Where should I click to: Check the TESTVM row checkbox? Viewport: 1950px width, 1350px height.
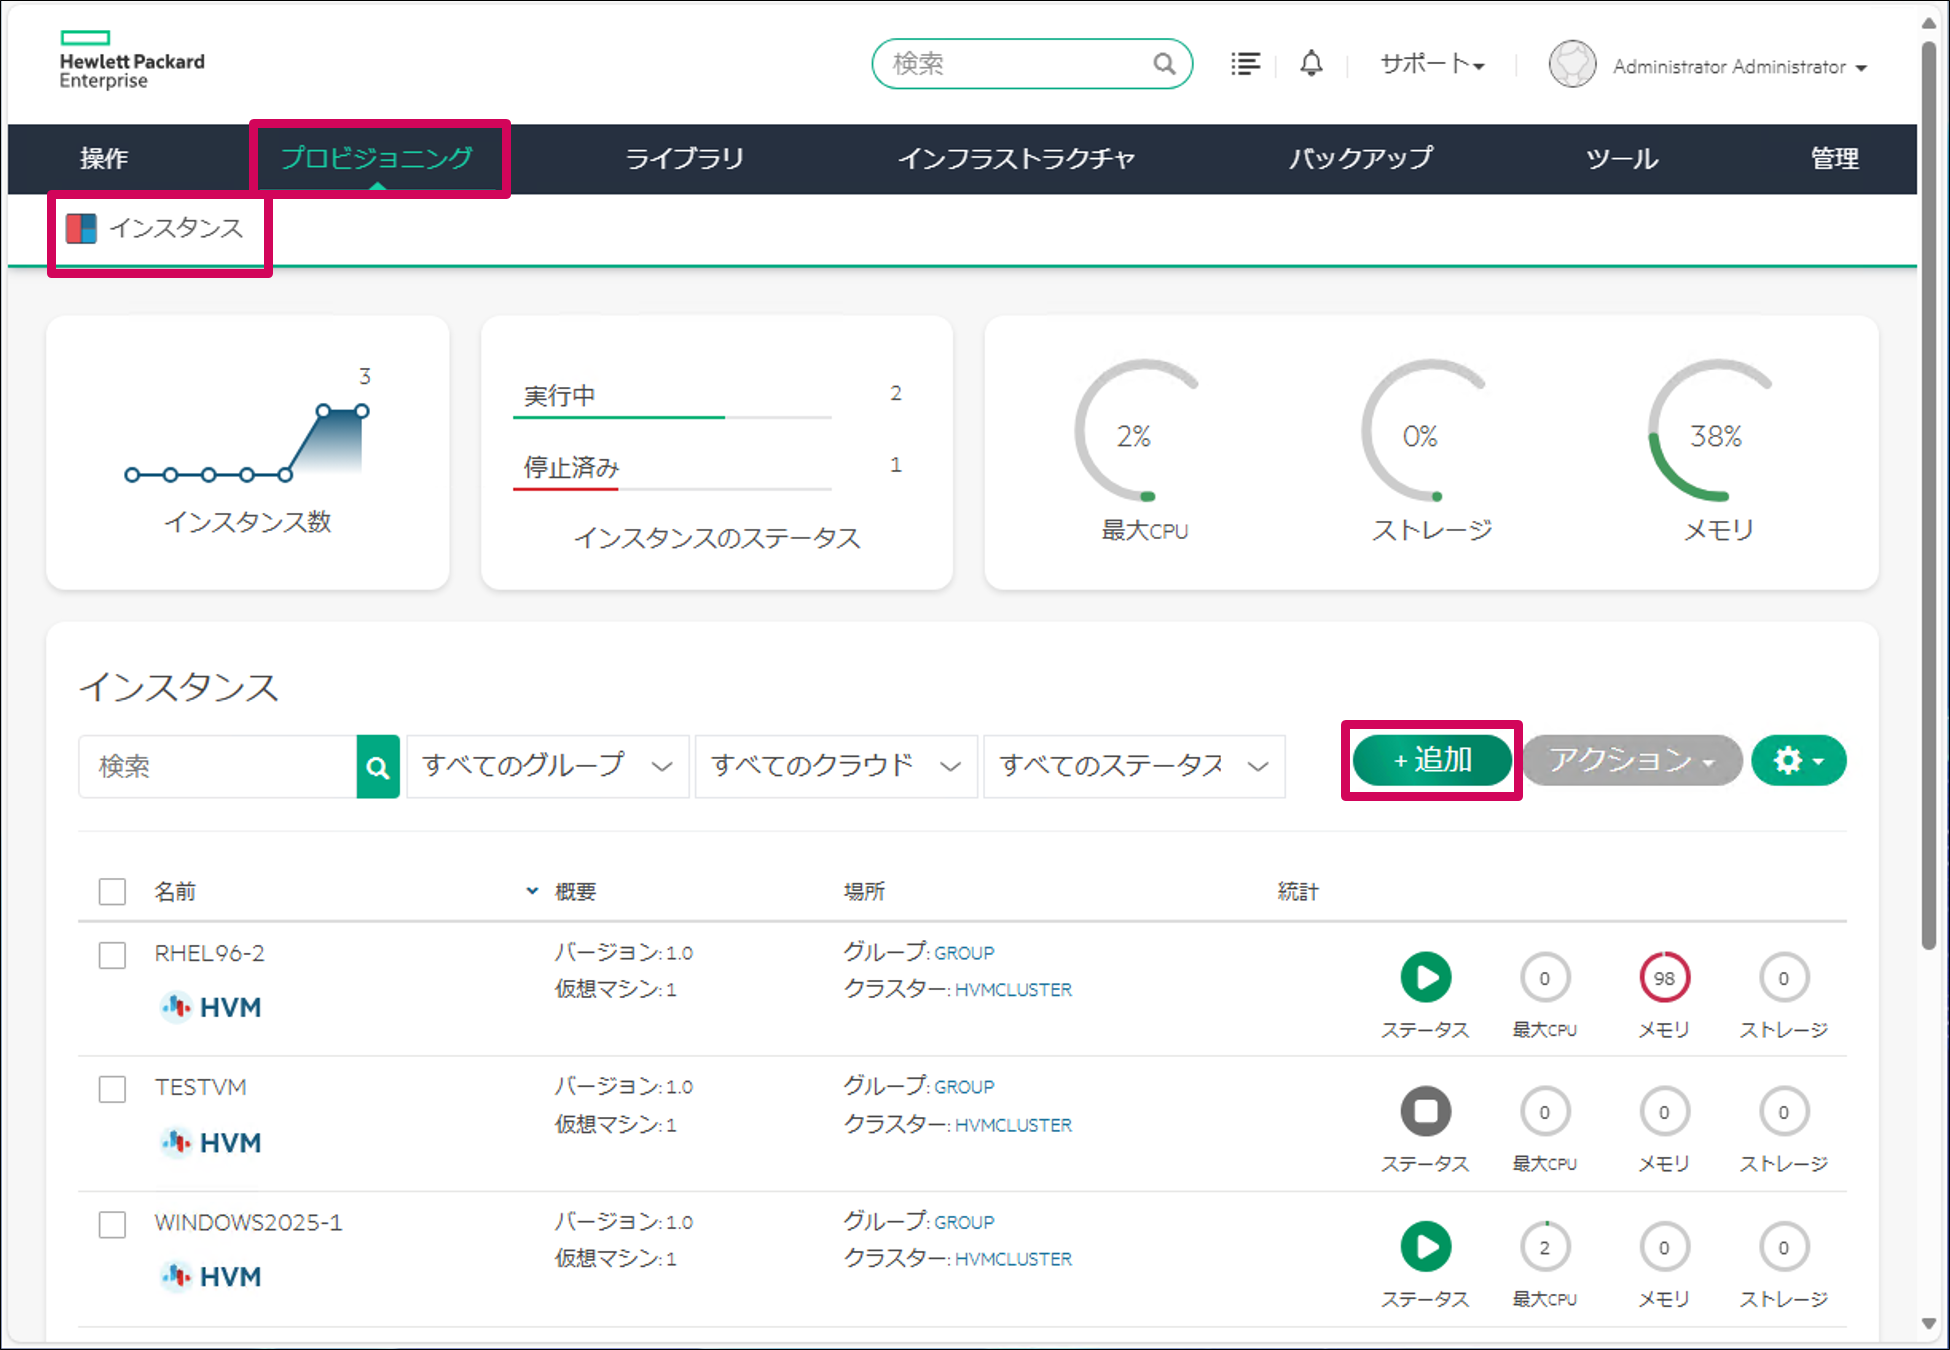point(112,1089)
